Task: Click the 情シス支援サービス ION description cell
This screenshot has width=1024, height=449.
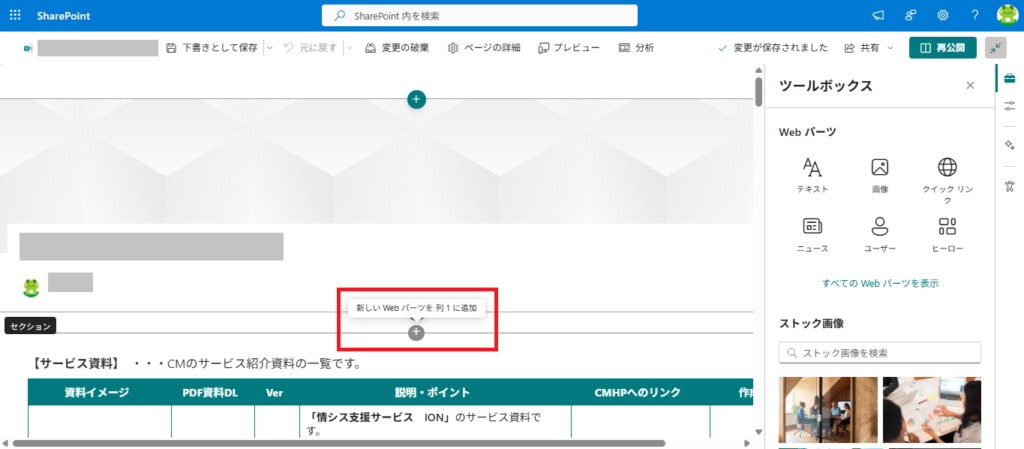Action: coord(435,424)
